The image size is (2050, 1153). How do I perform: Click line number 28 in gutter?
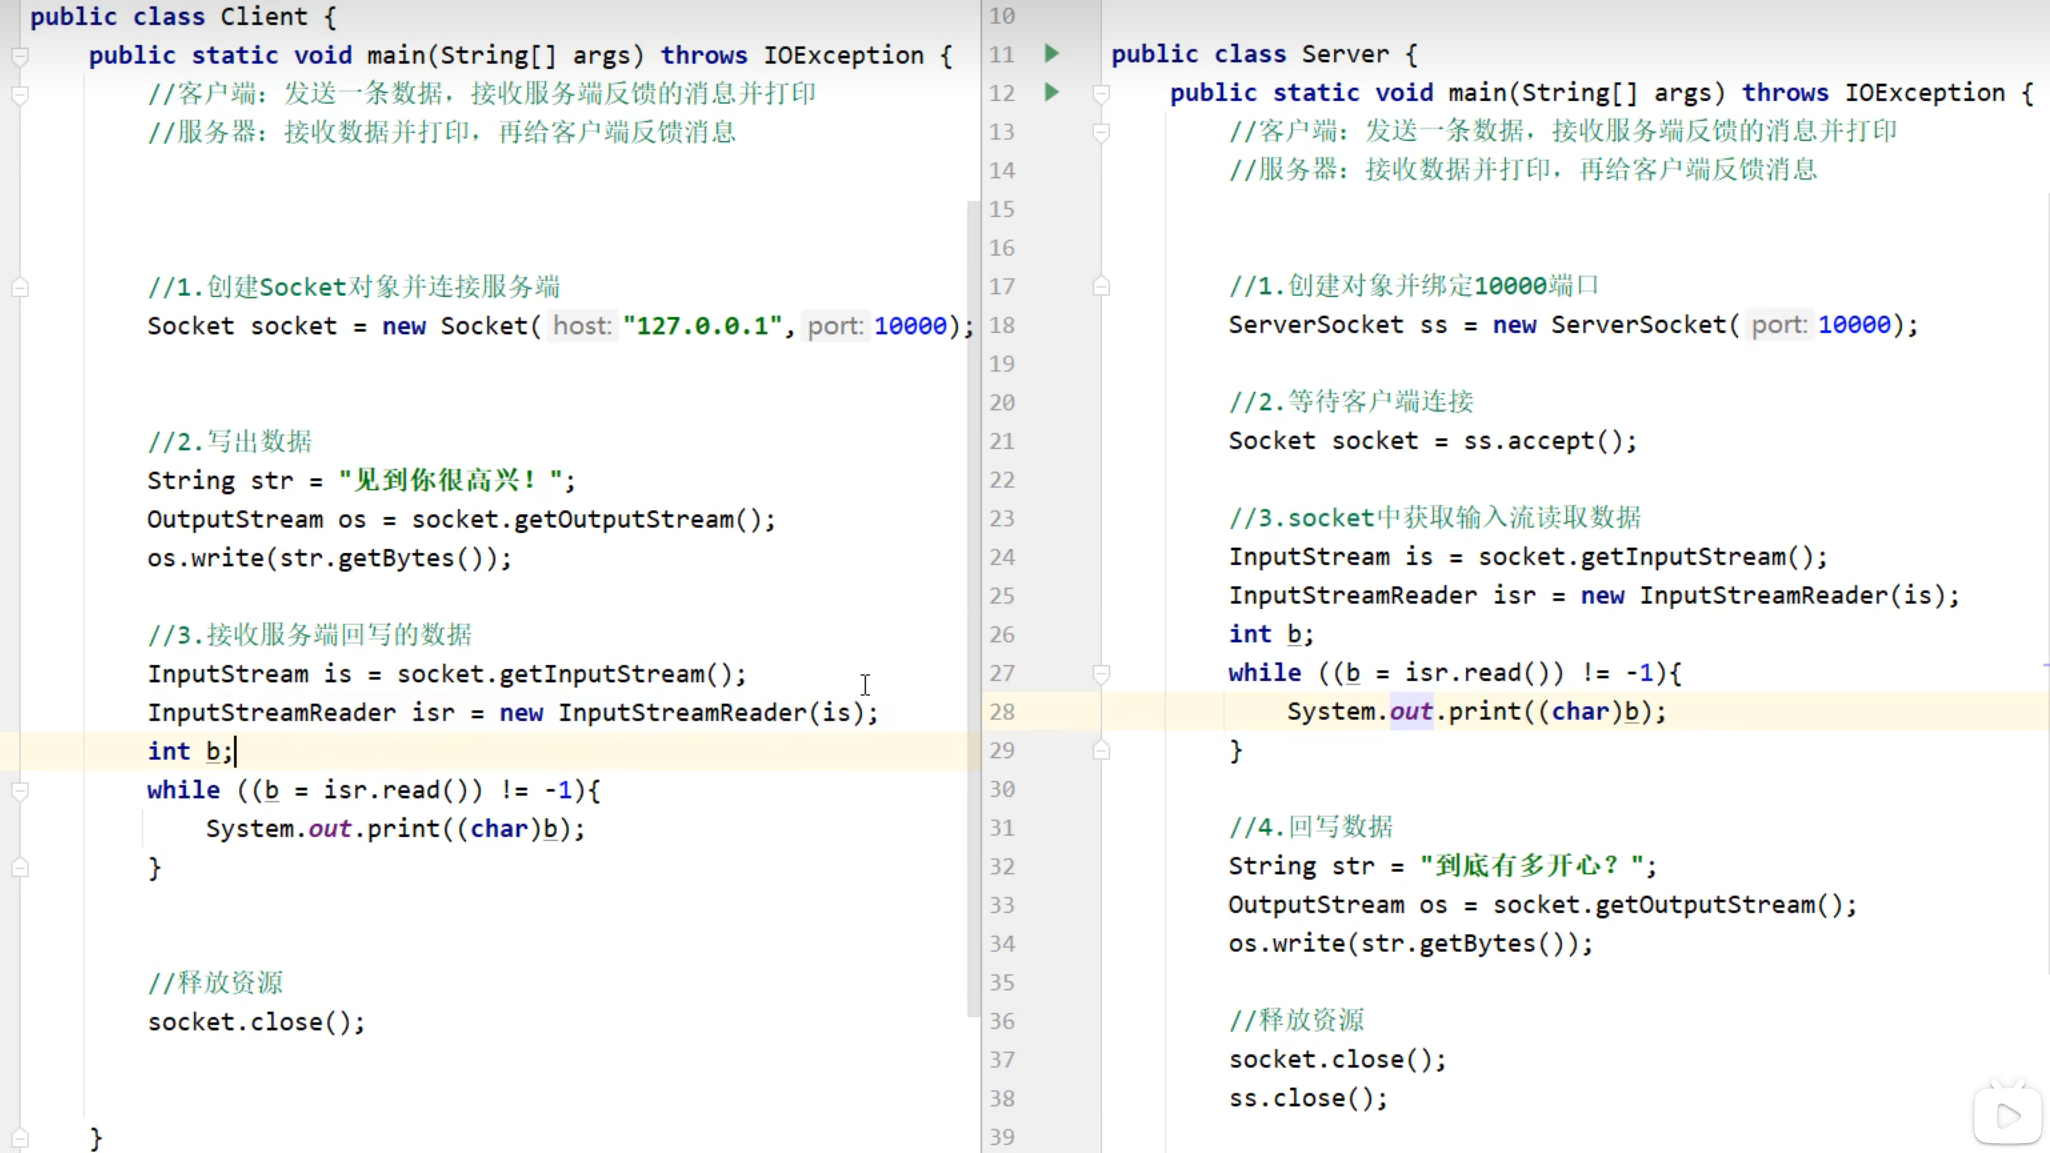click(x=1002, y=712)
